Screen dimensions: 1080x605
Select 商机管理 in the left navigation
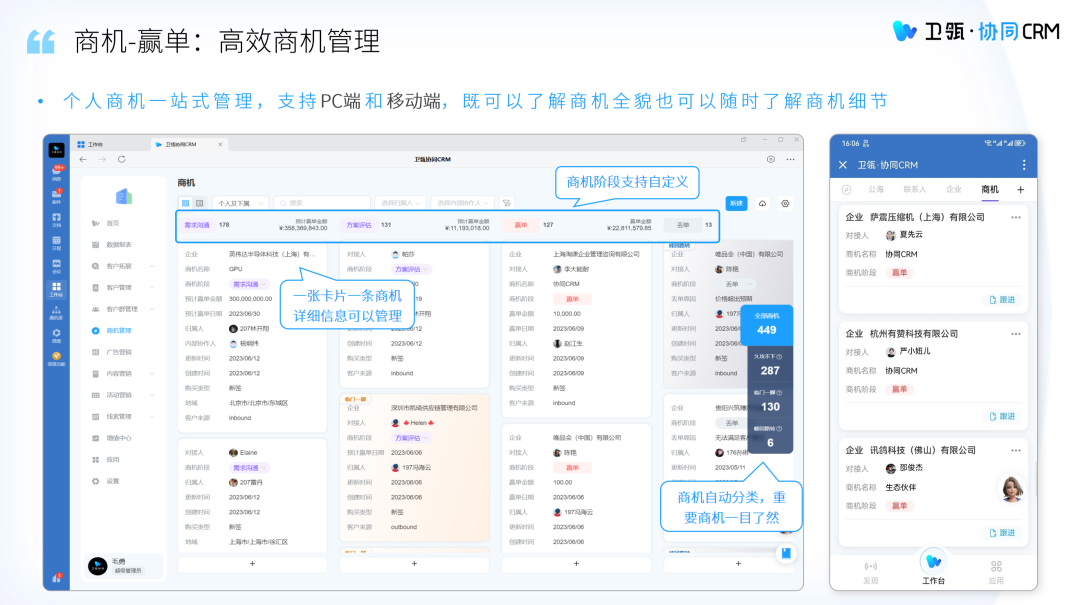[118, 330]
